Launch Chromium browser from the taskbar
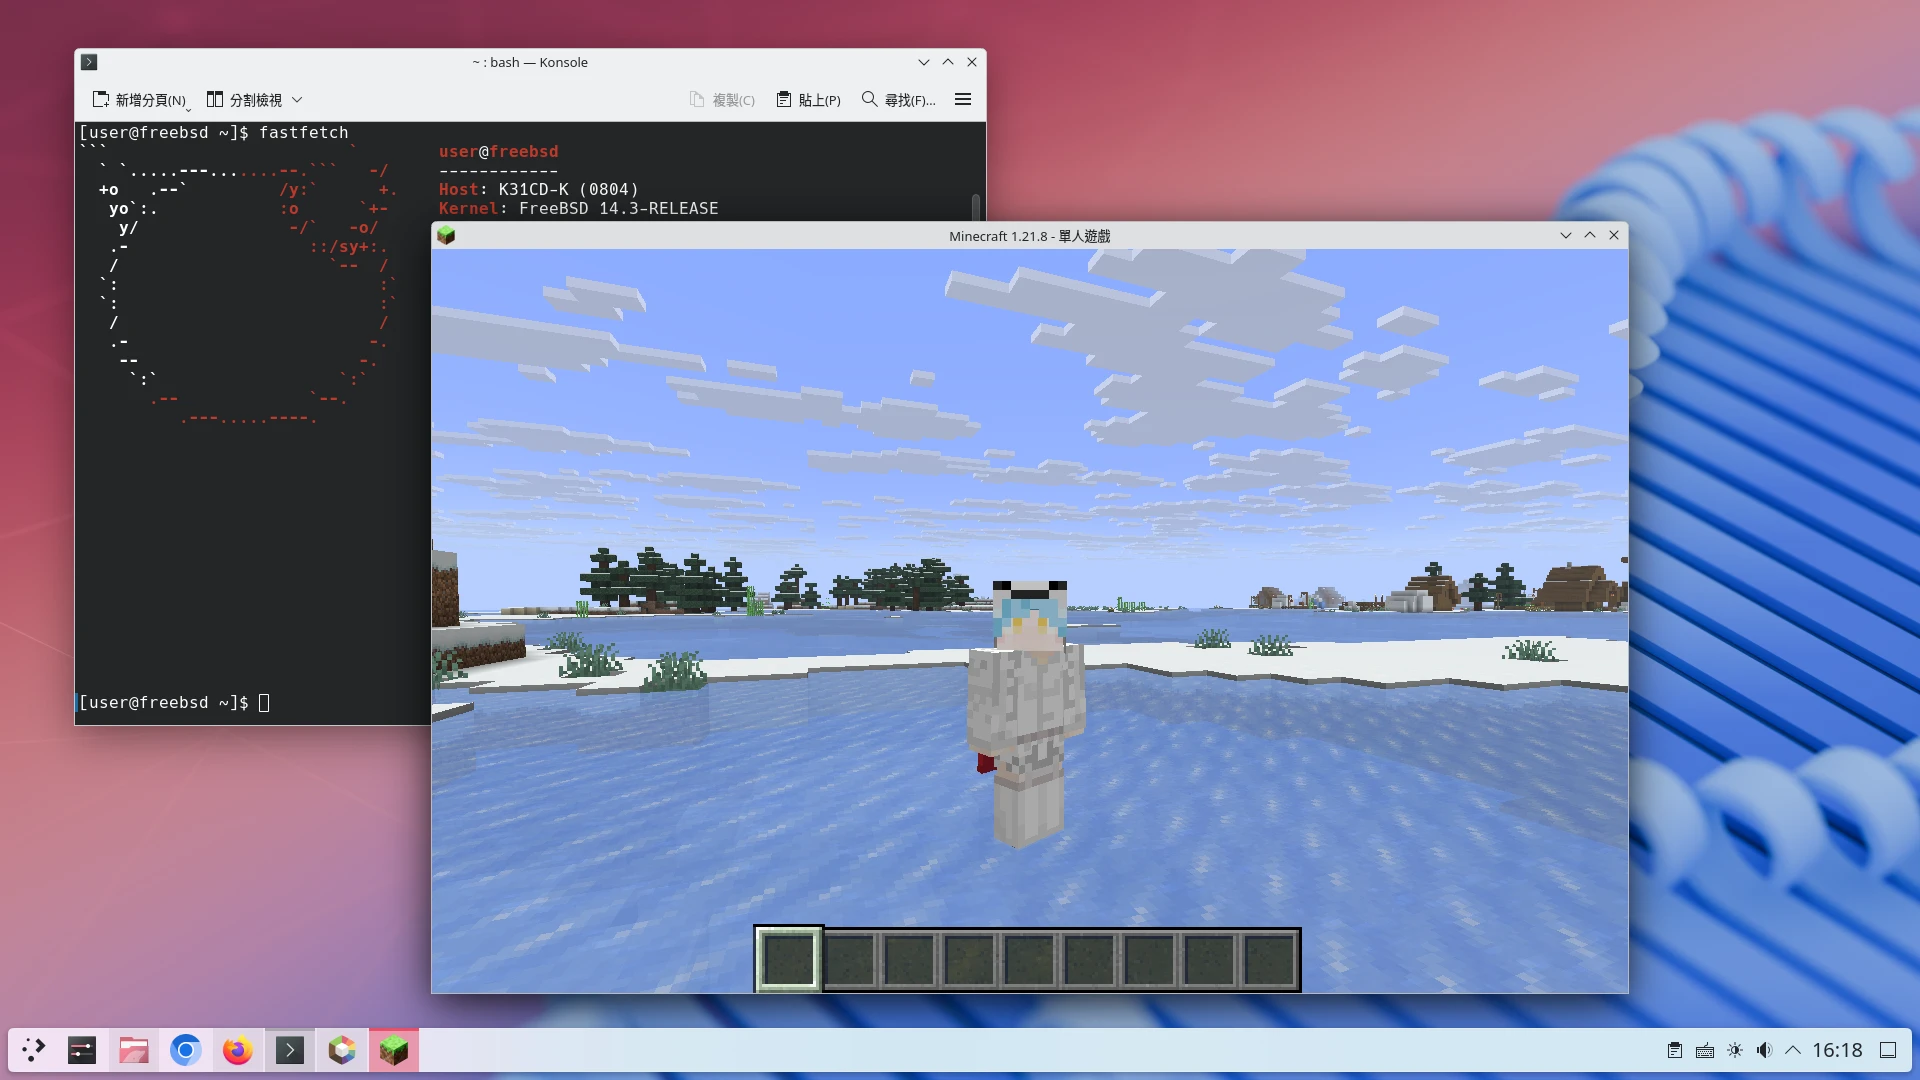 185,1050
